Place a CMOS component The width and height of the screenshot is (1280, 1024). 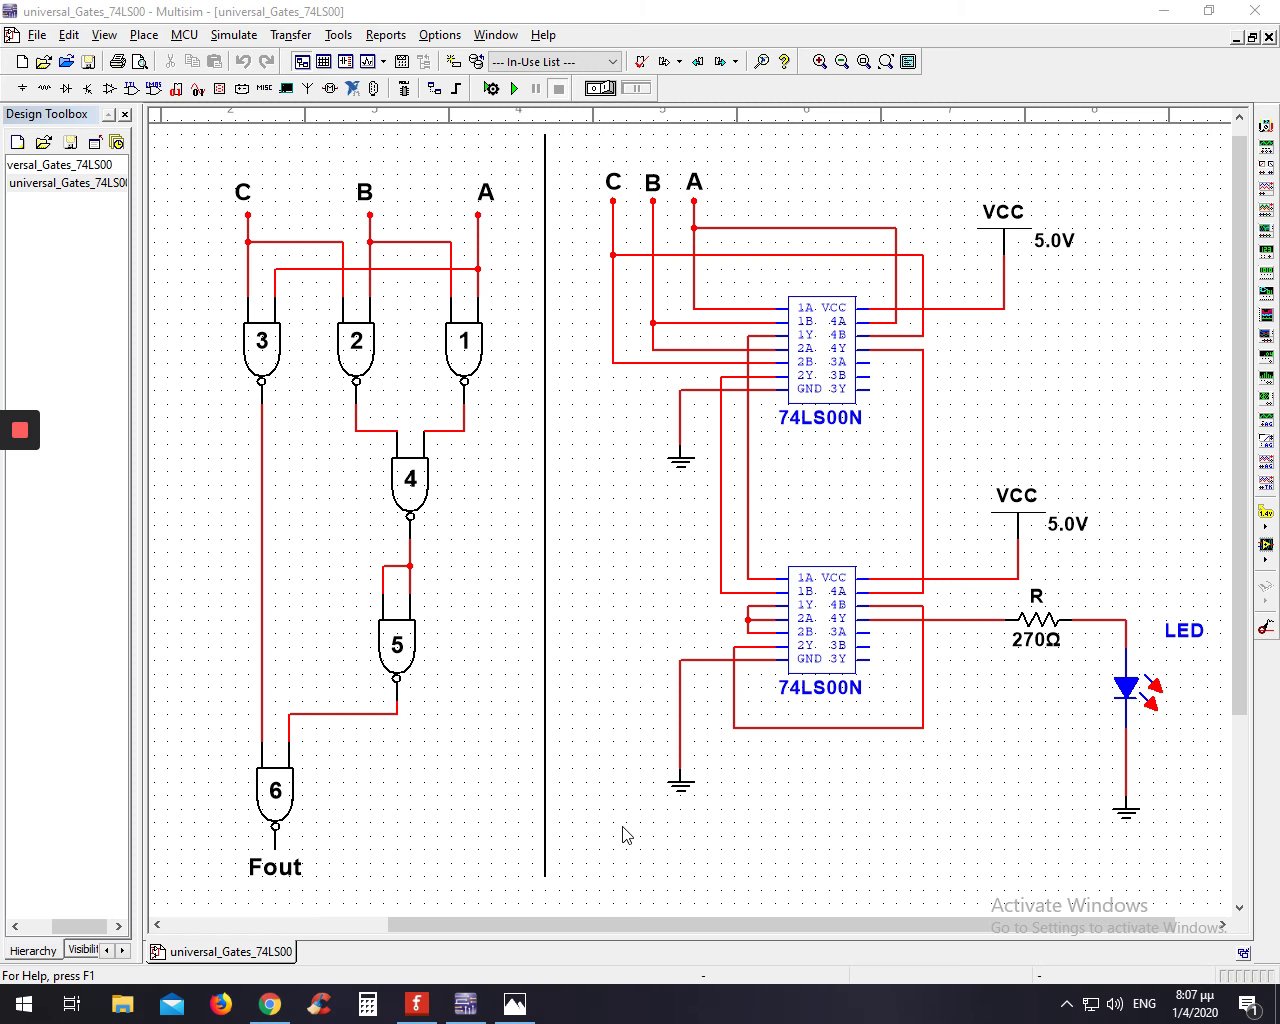[x=153, y=89]
